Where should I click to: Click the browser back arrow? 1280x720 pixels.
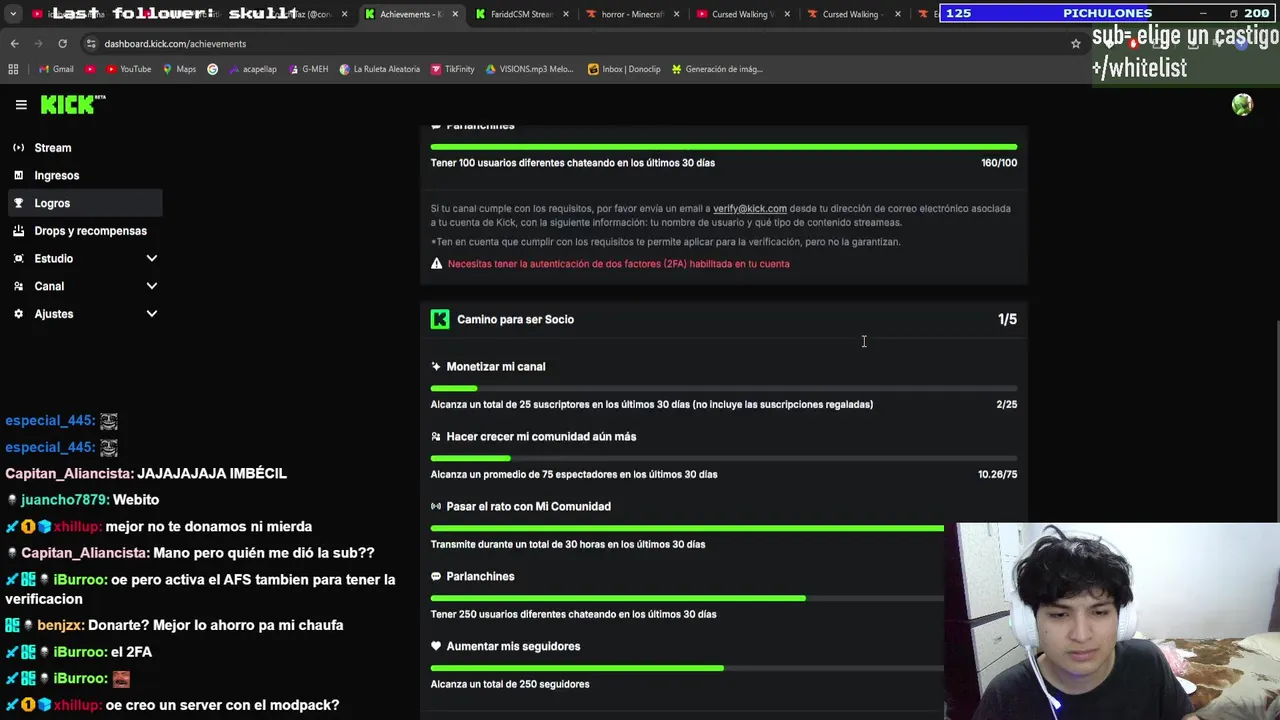[15, 44]
